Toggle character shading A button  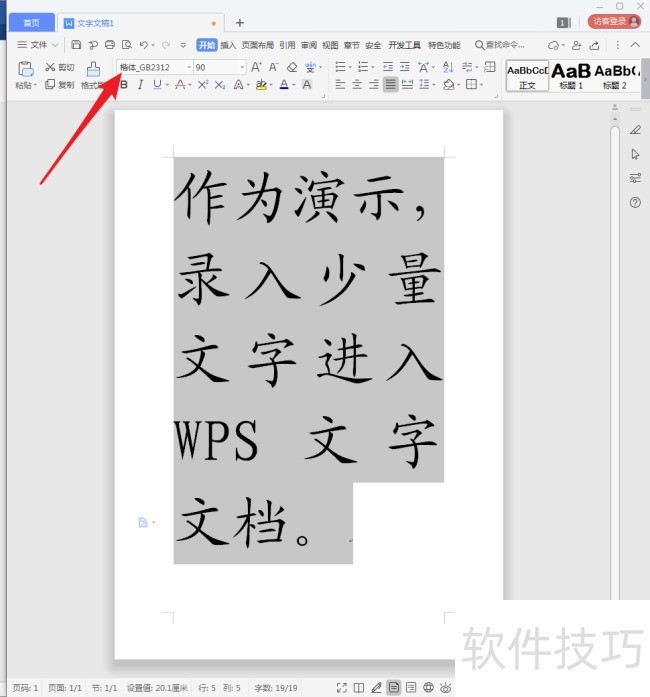[x=307, y=84]
